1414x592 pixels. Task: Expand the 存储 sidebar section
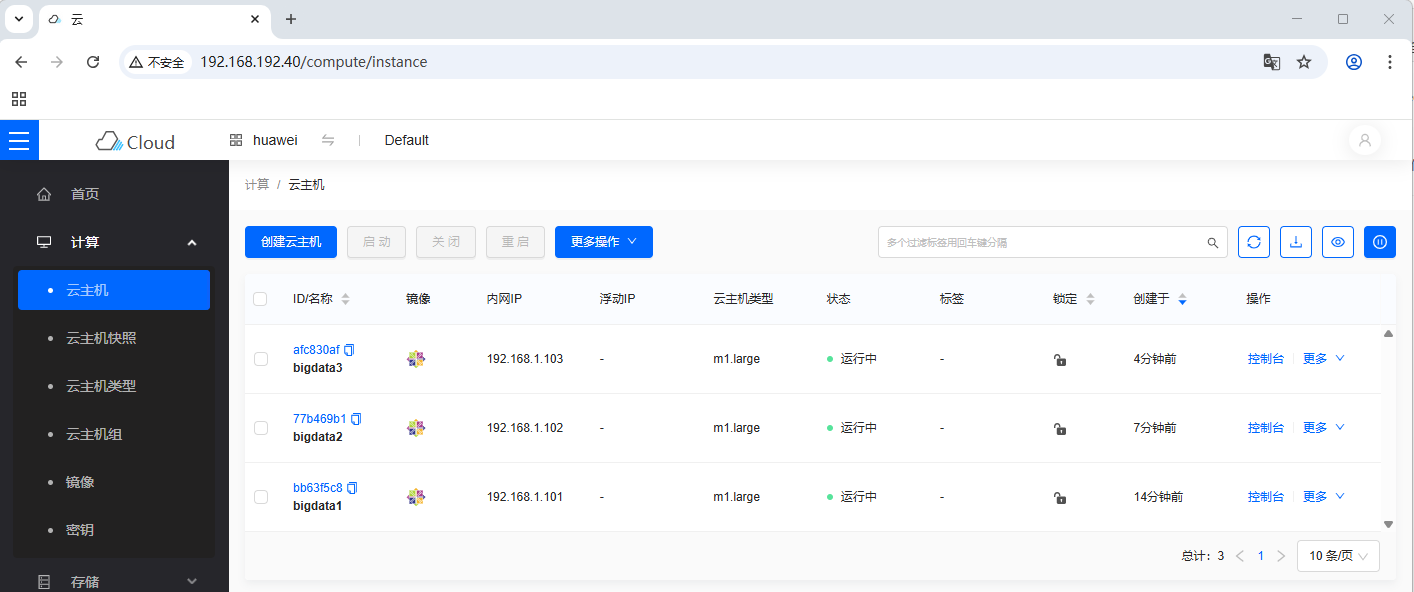pos(192,581)
